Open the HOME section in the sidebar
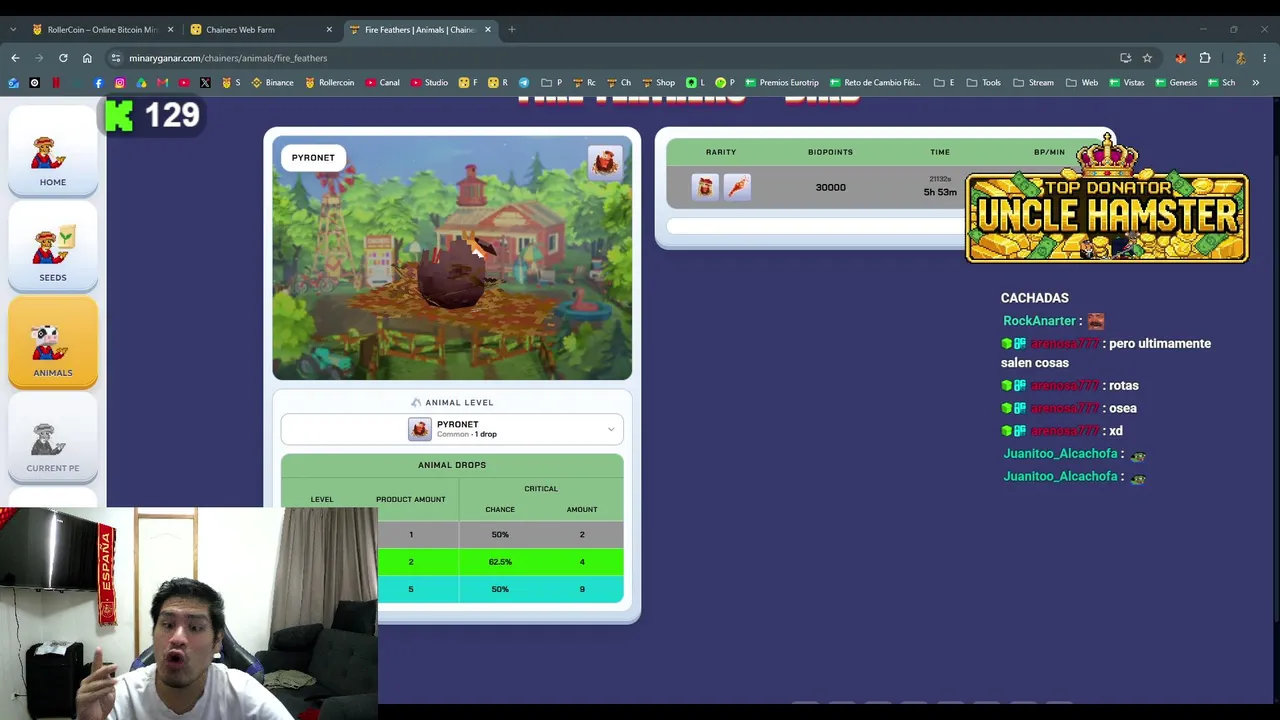1280x720 pixels. (53, 151)
